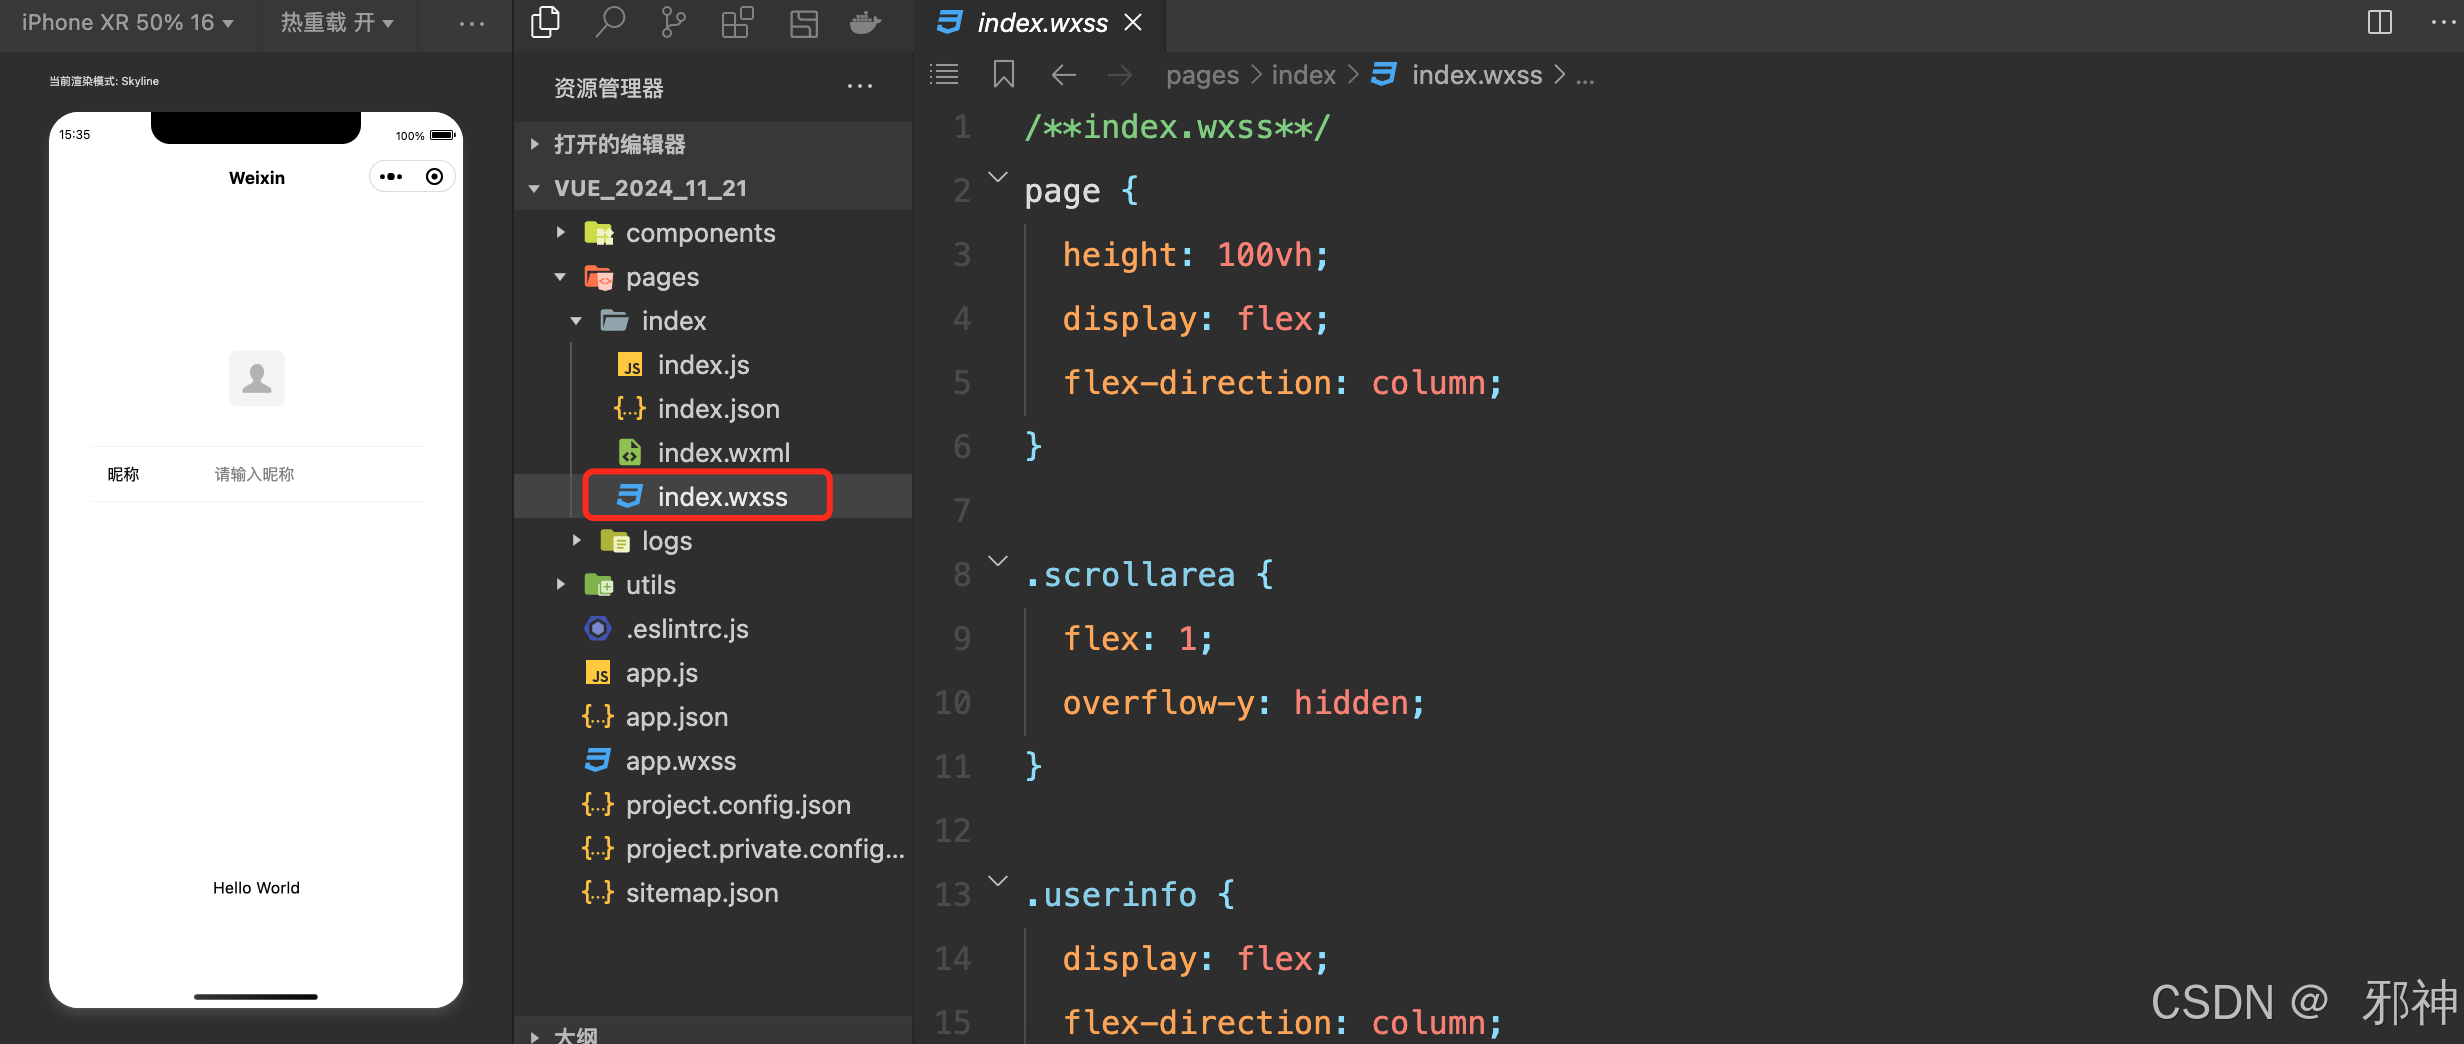2464x1044 pixels.
Task: Open the Docker whale icon
Action: click(866, 22)
